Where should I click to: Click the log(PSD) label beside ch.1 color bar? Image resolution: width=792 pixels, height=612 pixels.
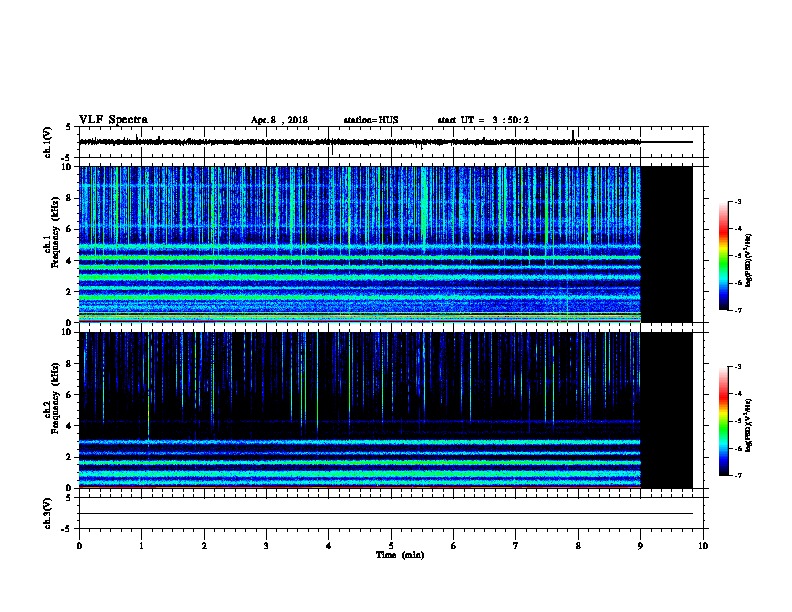coord(748,260)
